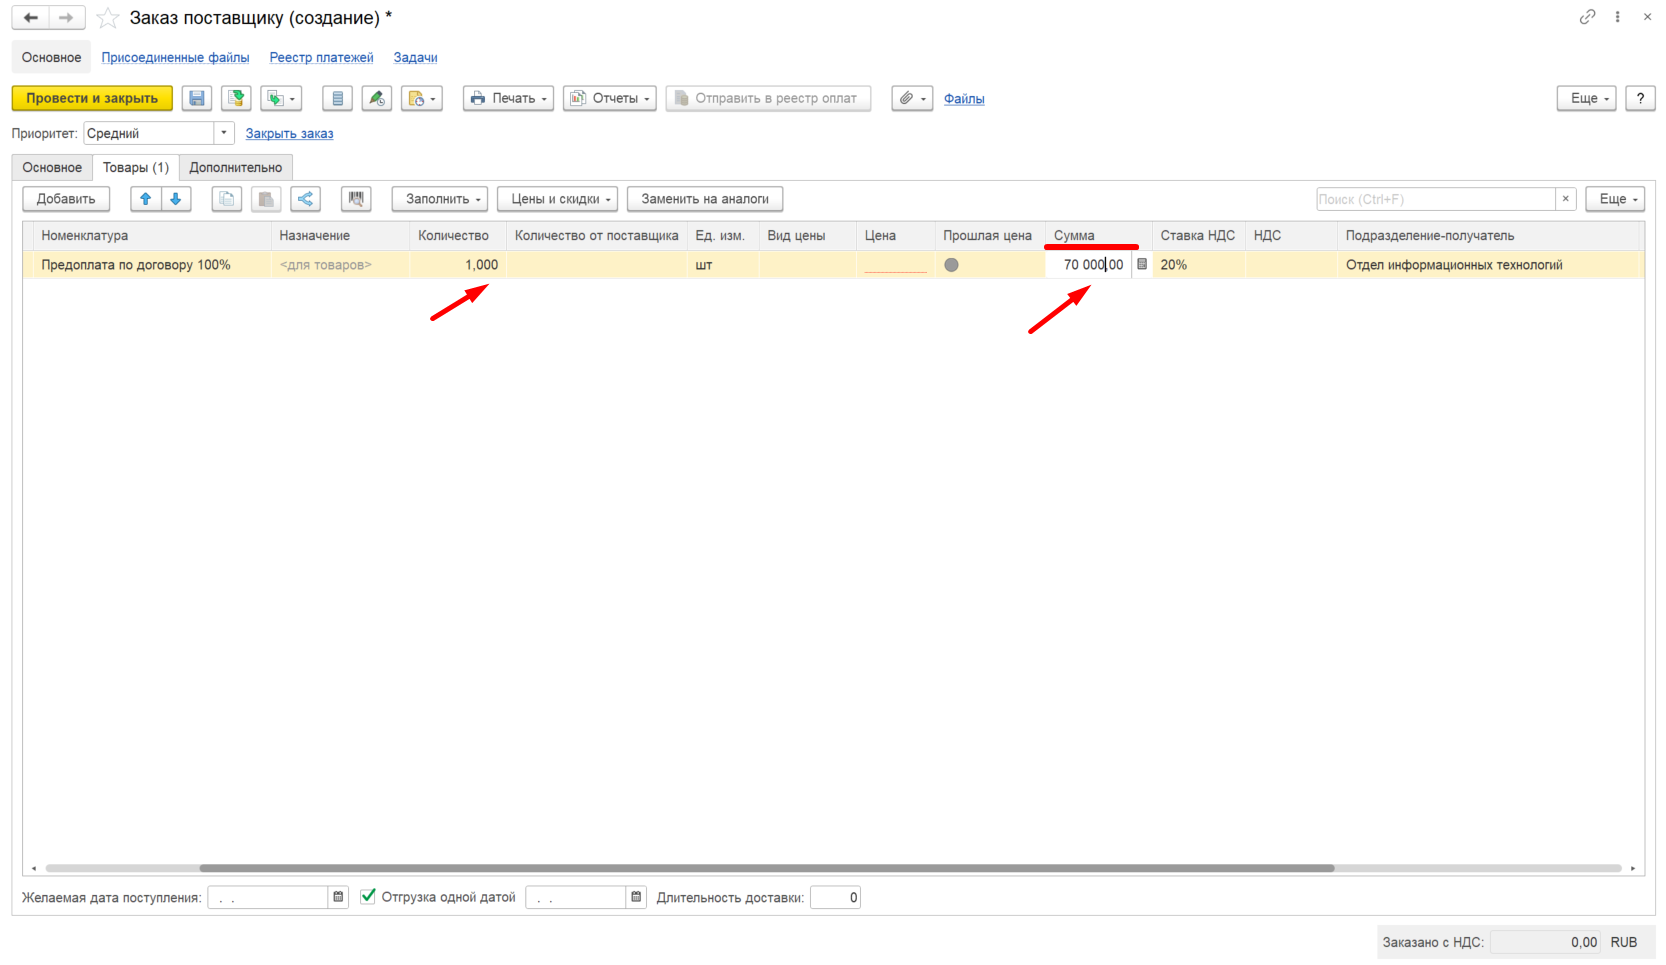1666x965 pixels.
Task: Open the Отчеты dropdown
Action: click(610, 98)
